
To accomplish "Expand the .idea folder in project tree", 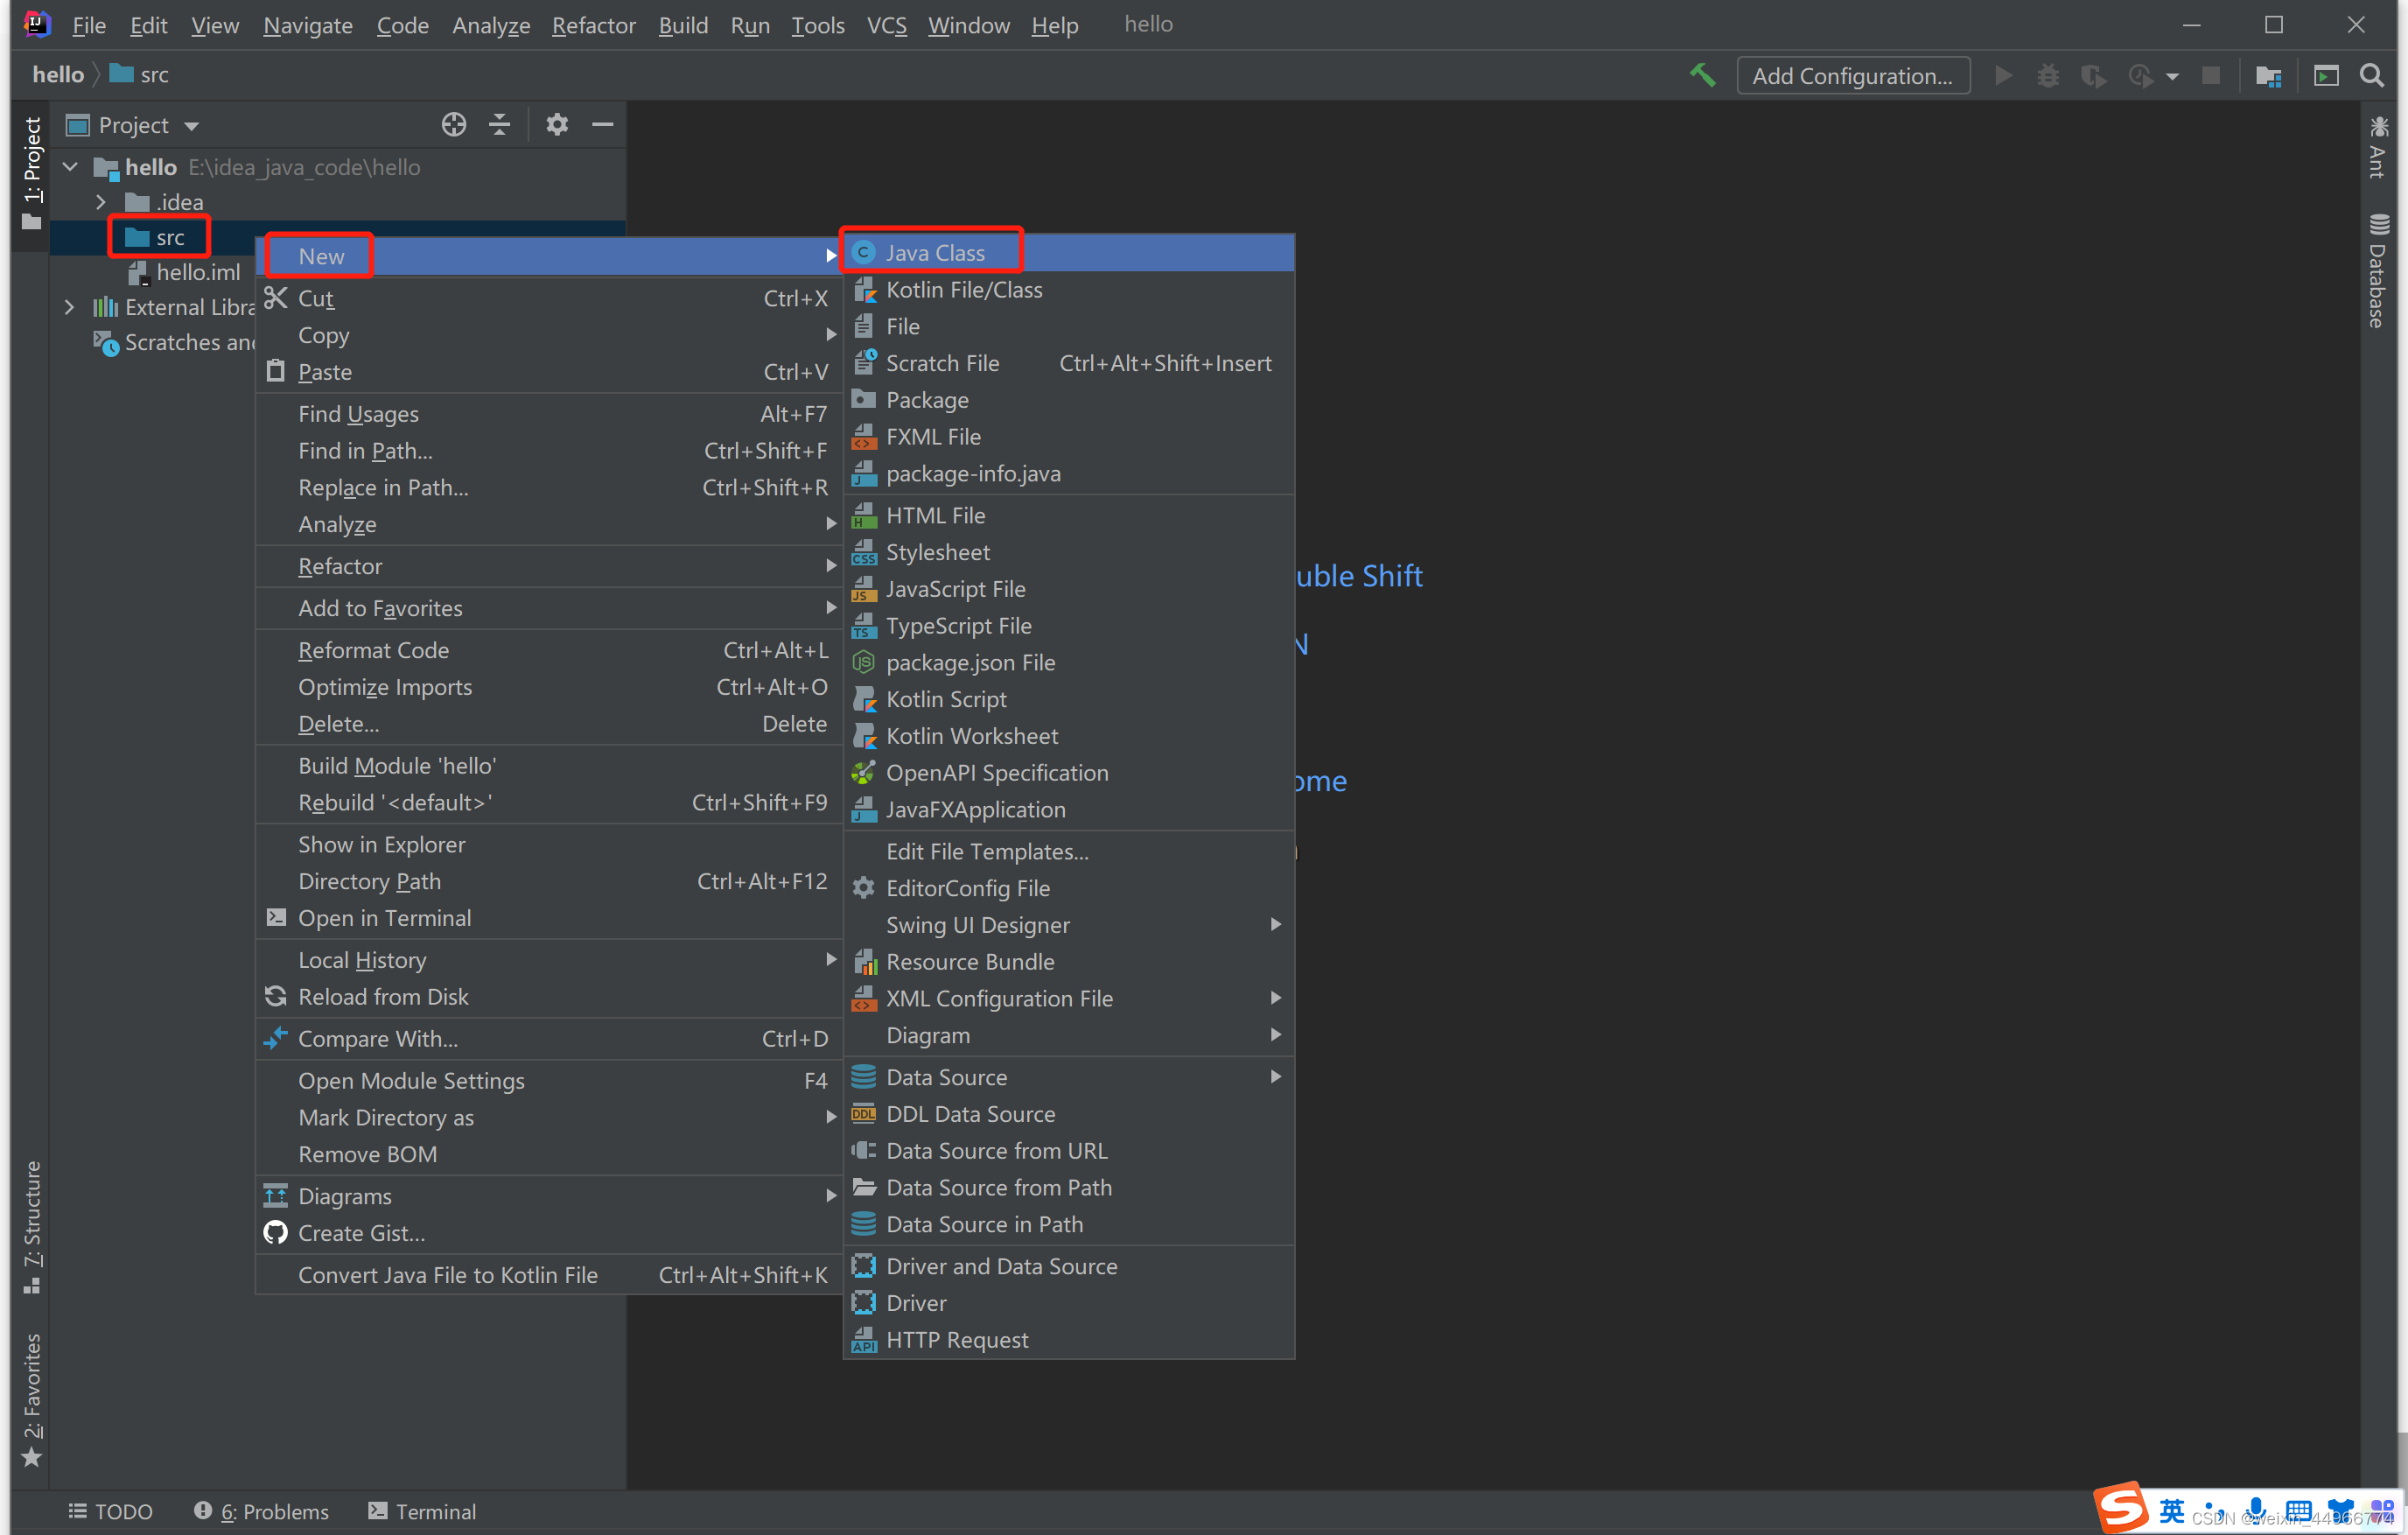I will coord(100,202).
